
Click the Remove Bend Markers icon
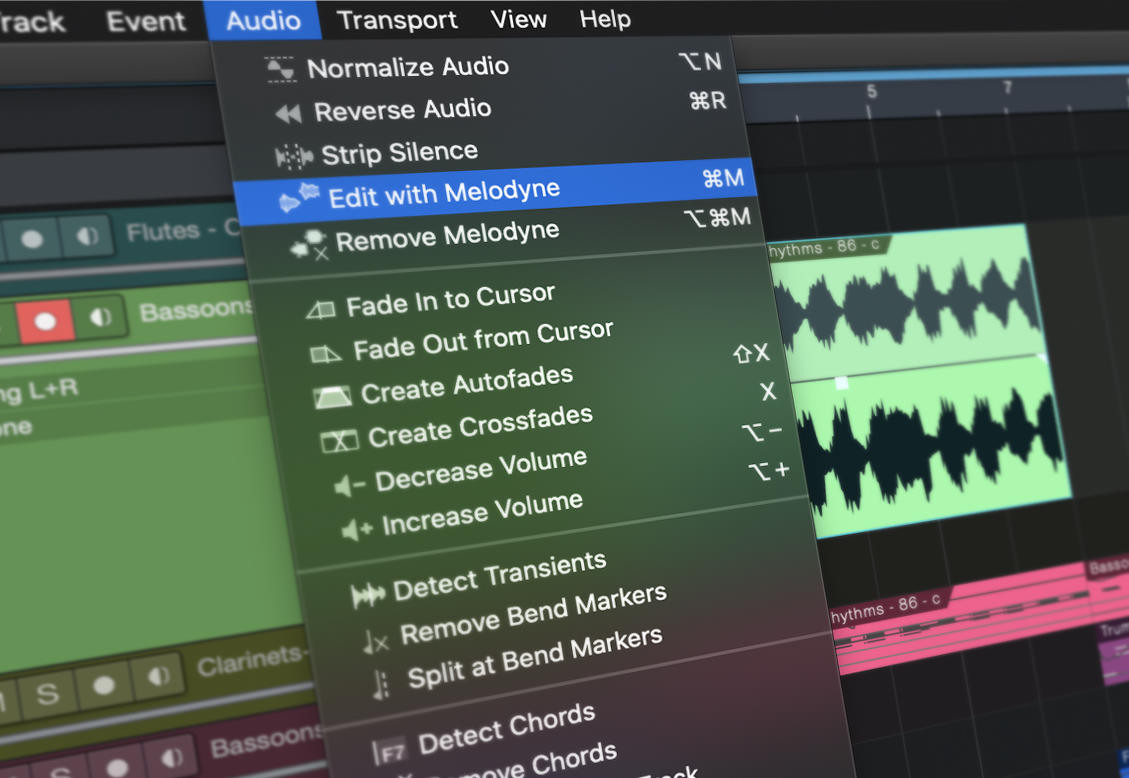coord(375,642)
